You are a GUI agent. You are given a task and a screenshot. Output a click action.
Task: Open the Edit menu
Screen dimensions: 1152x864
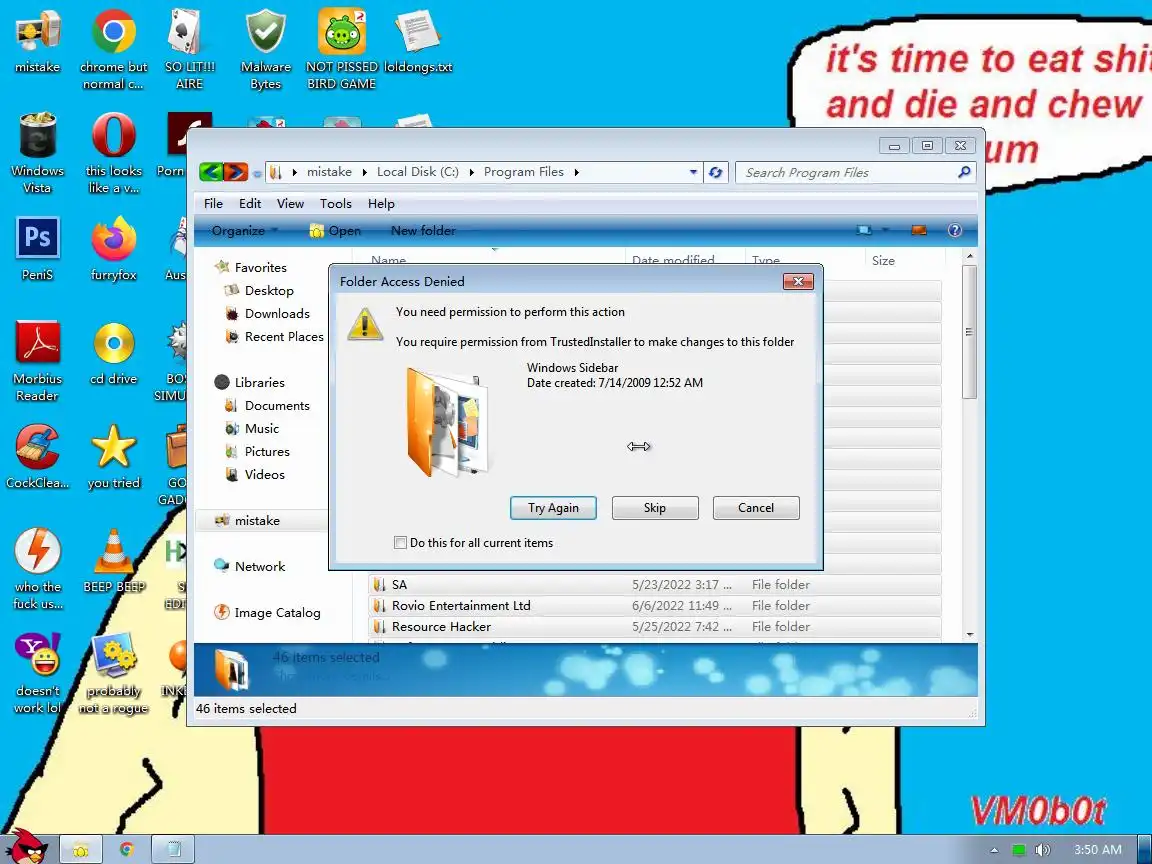pyautogui.click(x=250, y=204)
